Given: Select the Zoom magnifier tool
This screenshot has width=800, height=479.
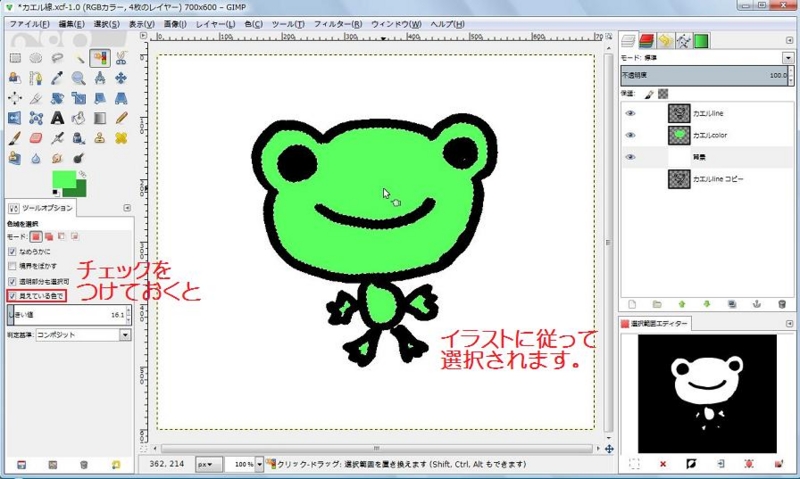Looking at the screenshot, I should pyautogui.click(x=79, y=78).
